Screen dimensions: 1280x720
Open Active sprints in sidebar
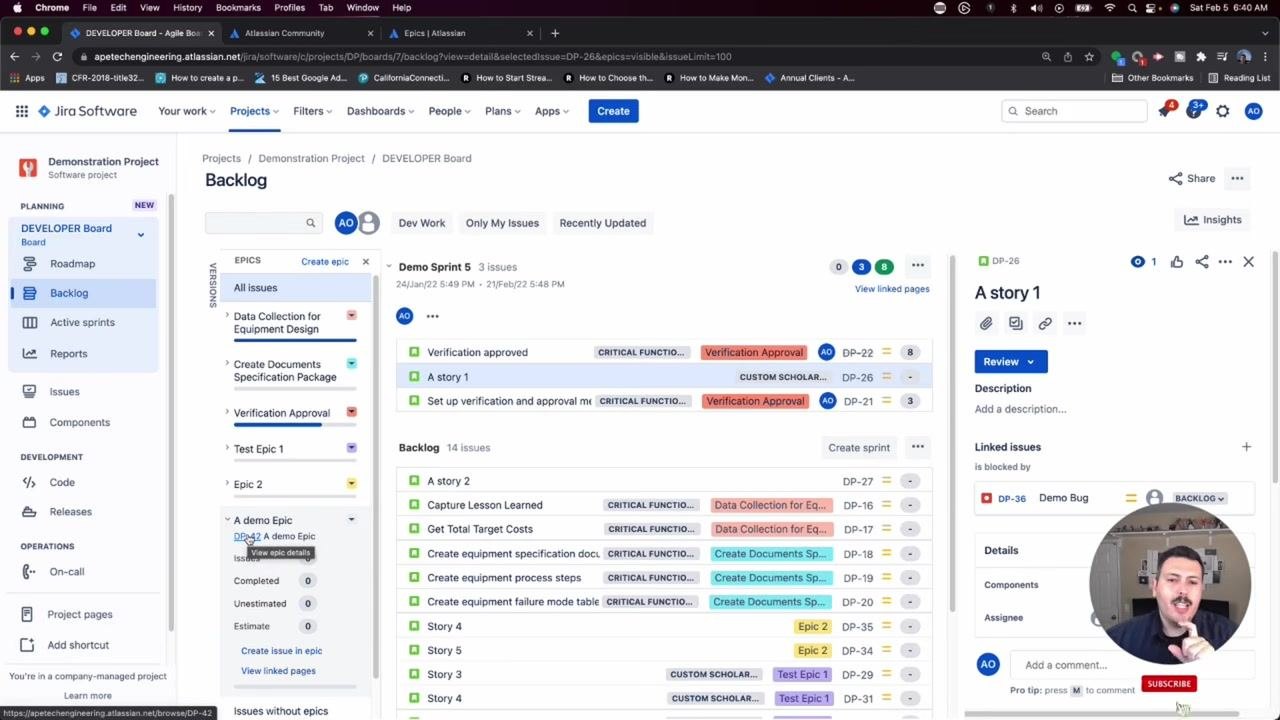coord(82,322)
